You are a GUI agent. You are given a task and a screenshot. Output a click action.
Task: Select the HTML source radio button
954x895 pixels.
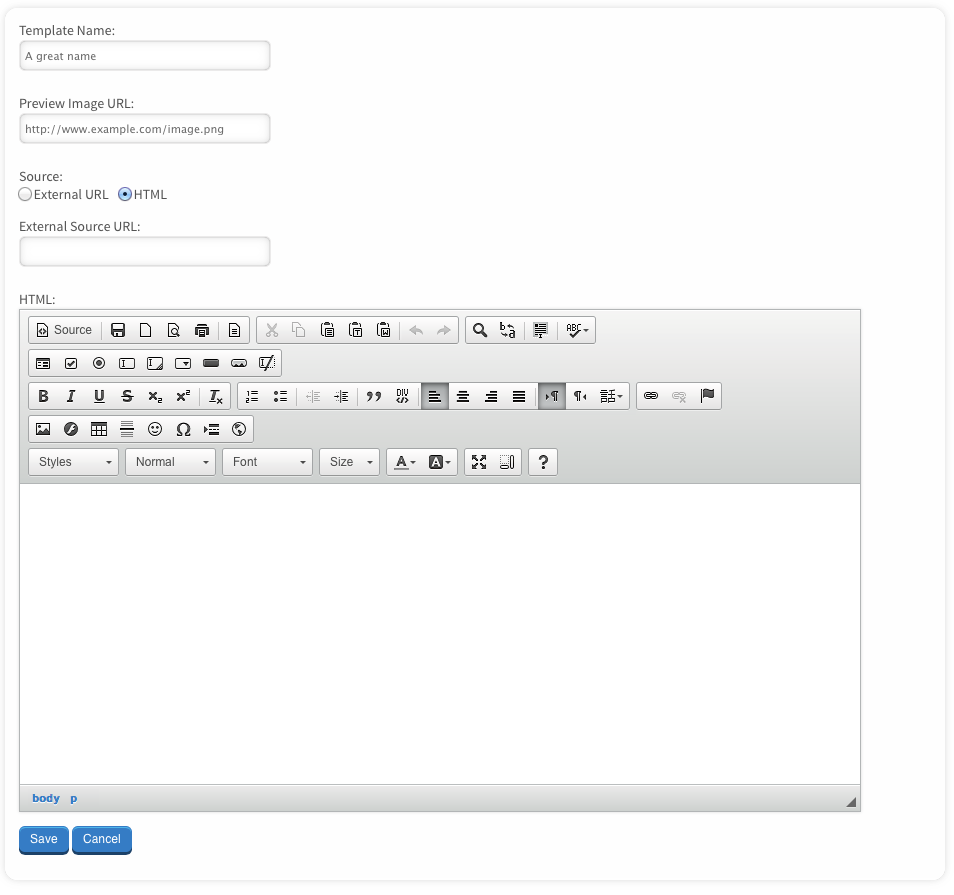click(x=125, y=195)
